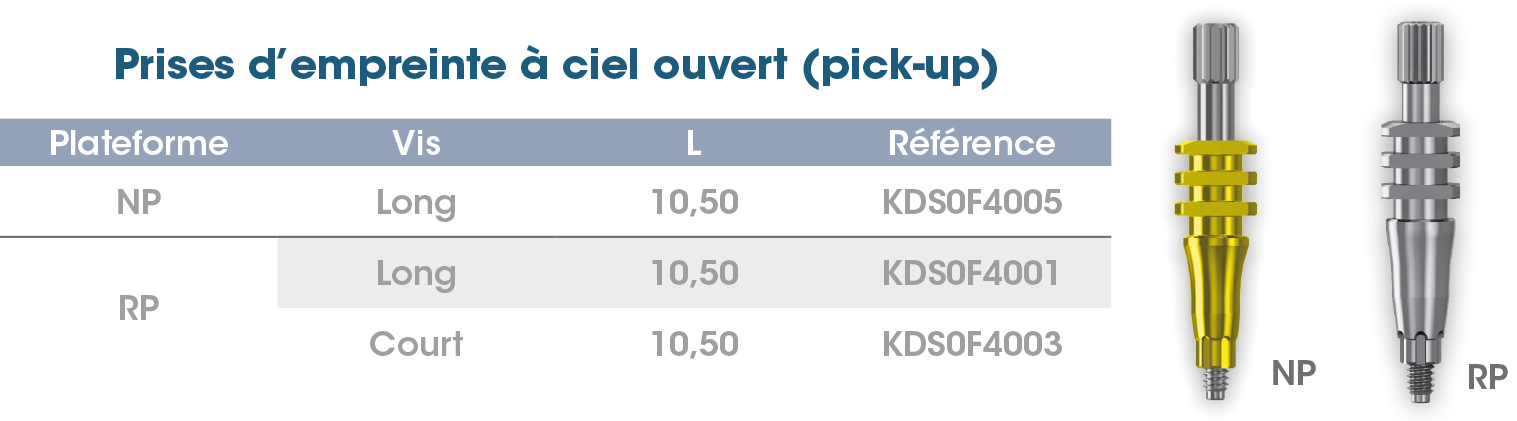
Task: Click the Plateforme column header
Action: coord(139,143)
